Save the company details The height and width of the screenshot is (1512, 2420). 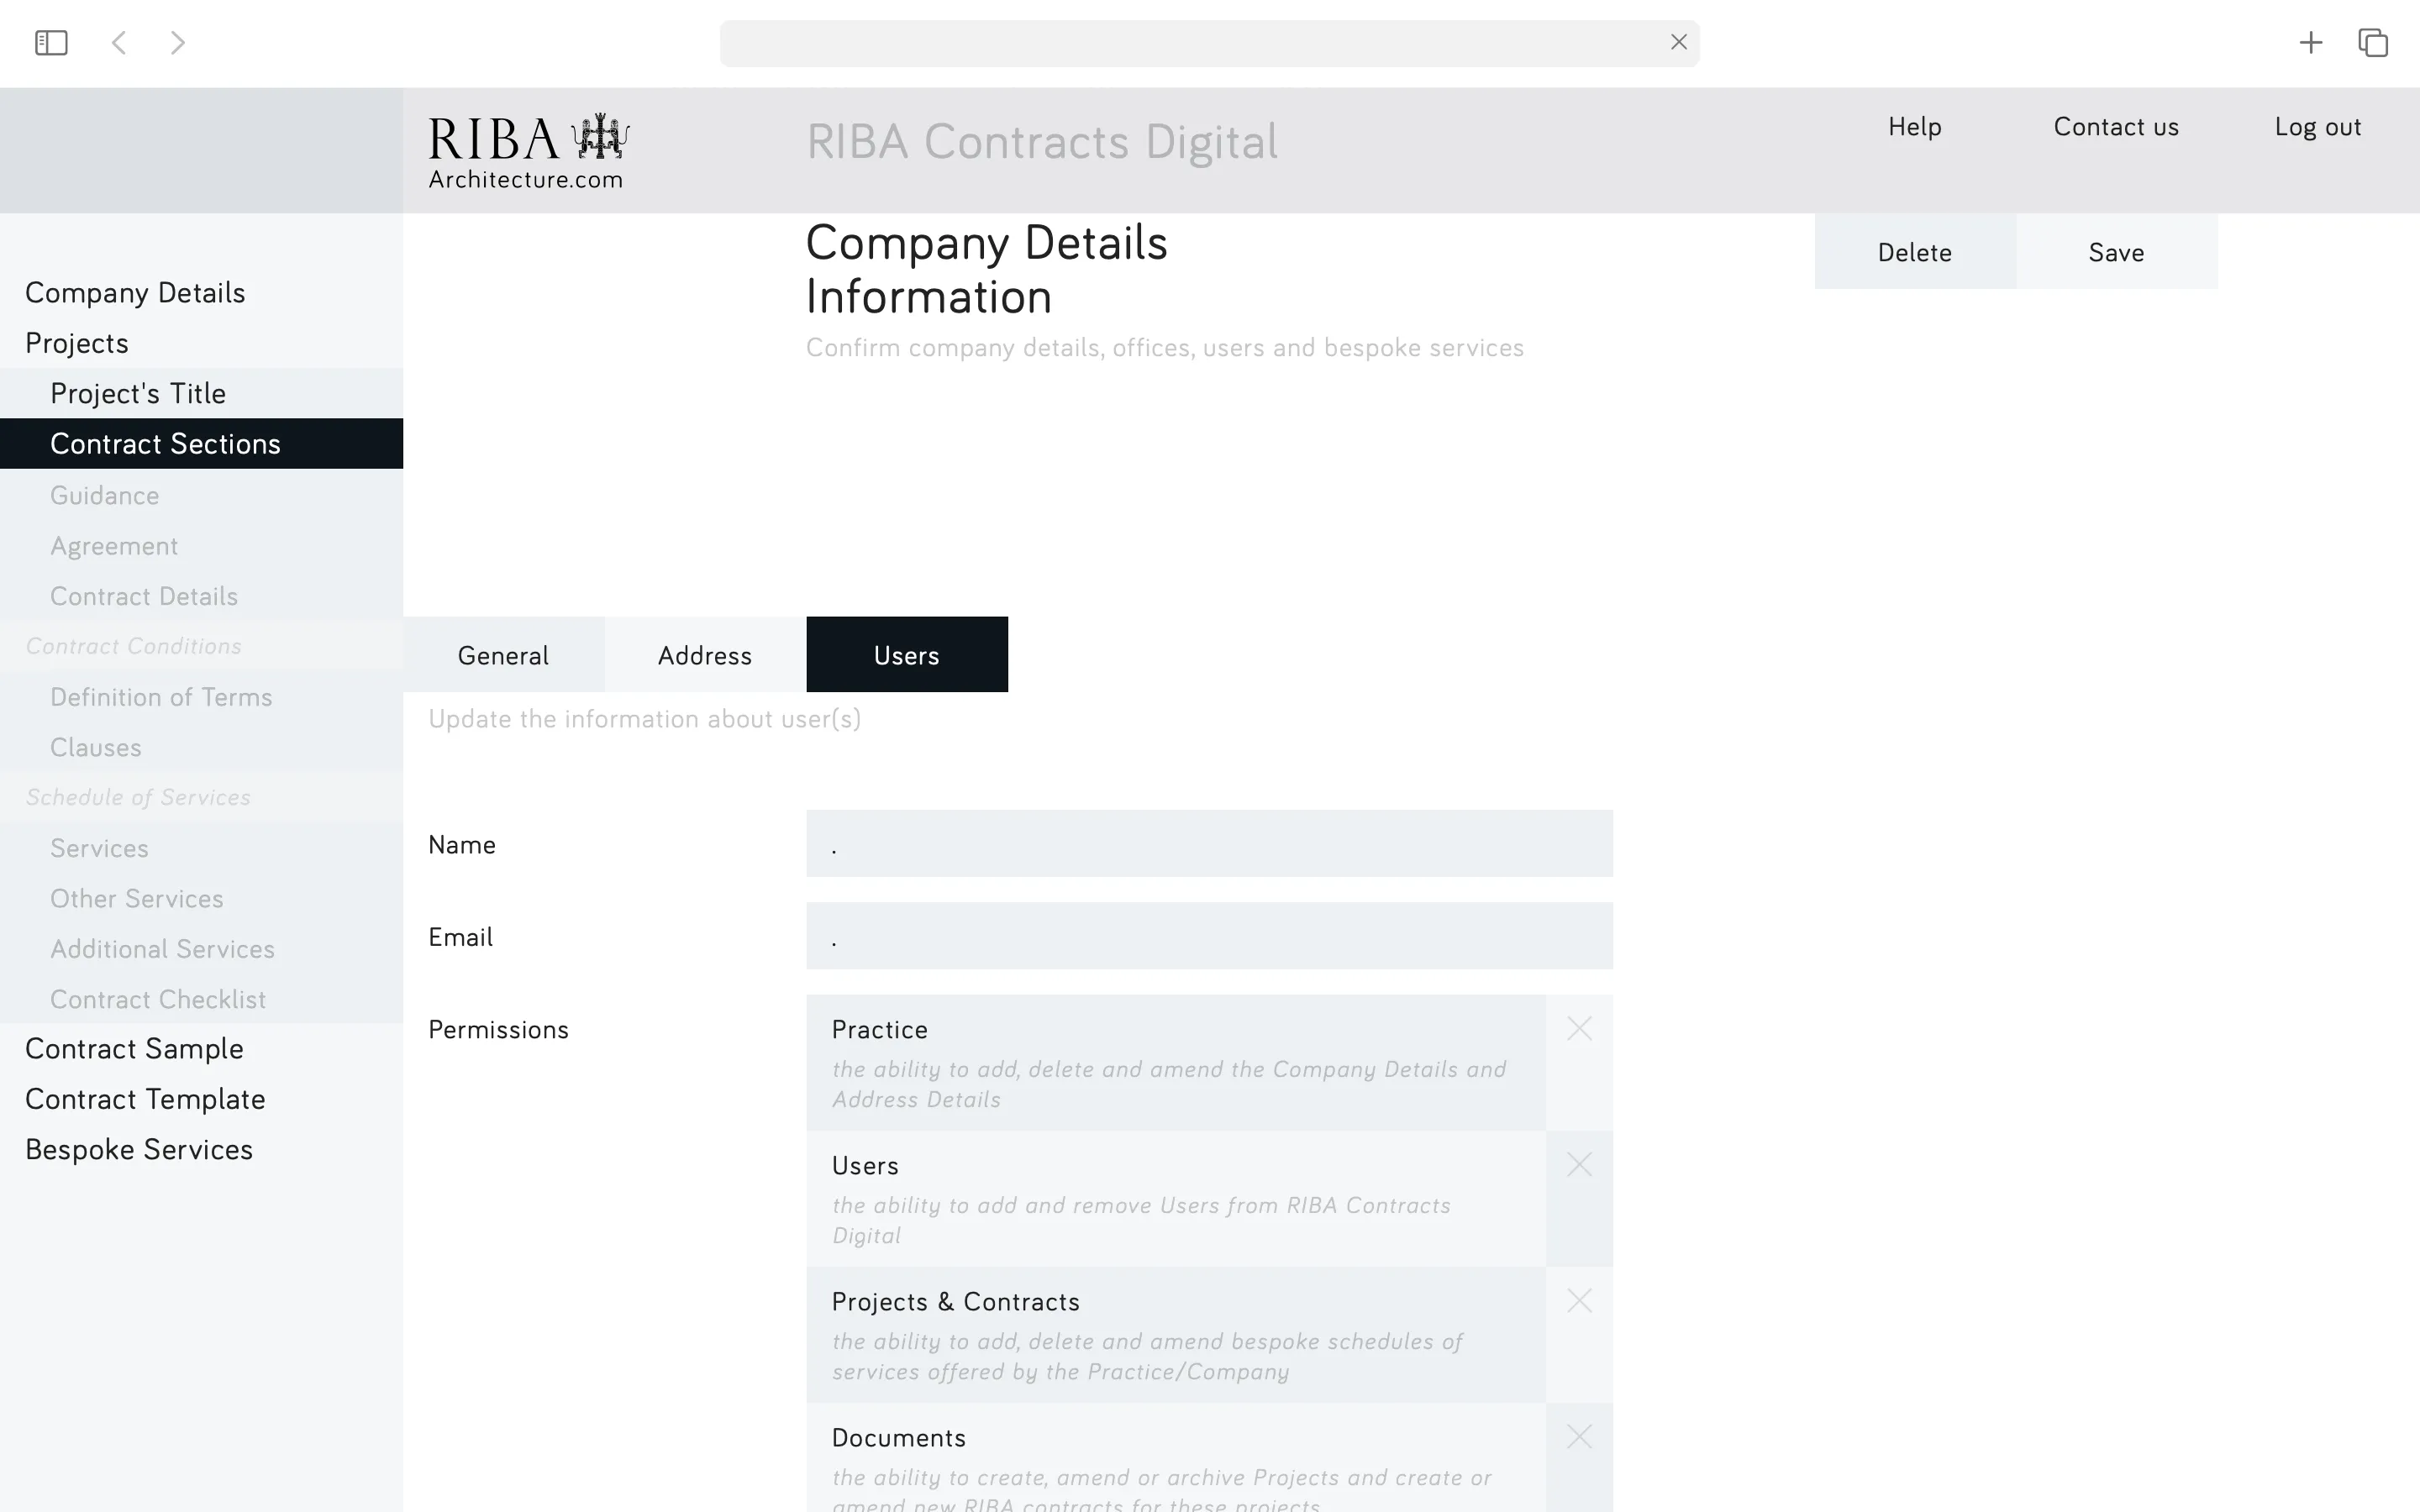(x=2117, y=252)
